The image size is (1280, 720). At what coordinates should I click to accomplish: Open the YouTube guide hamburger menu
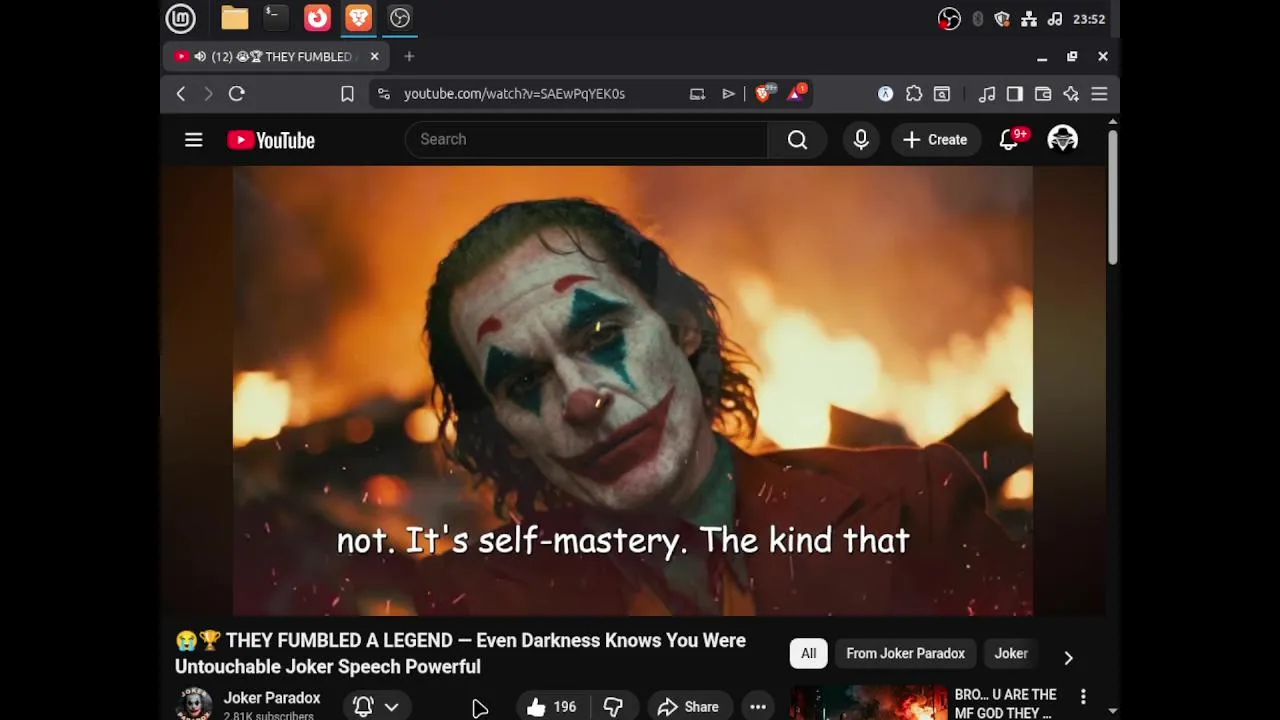(x=194, y=140)
